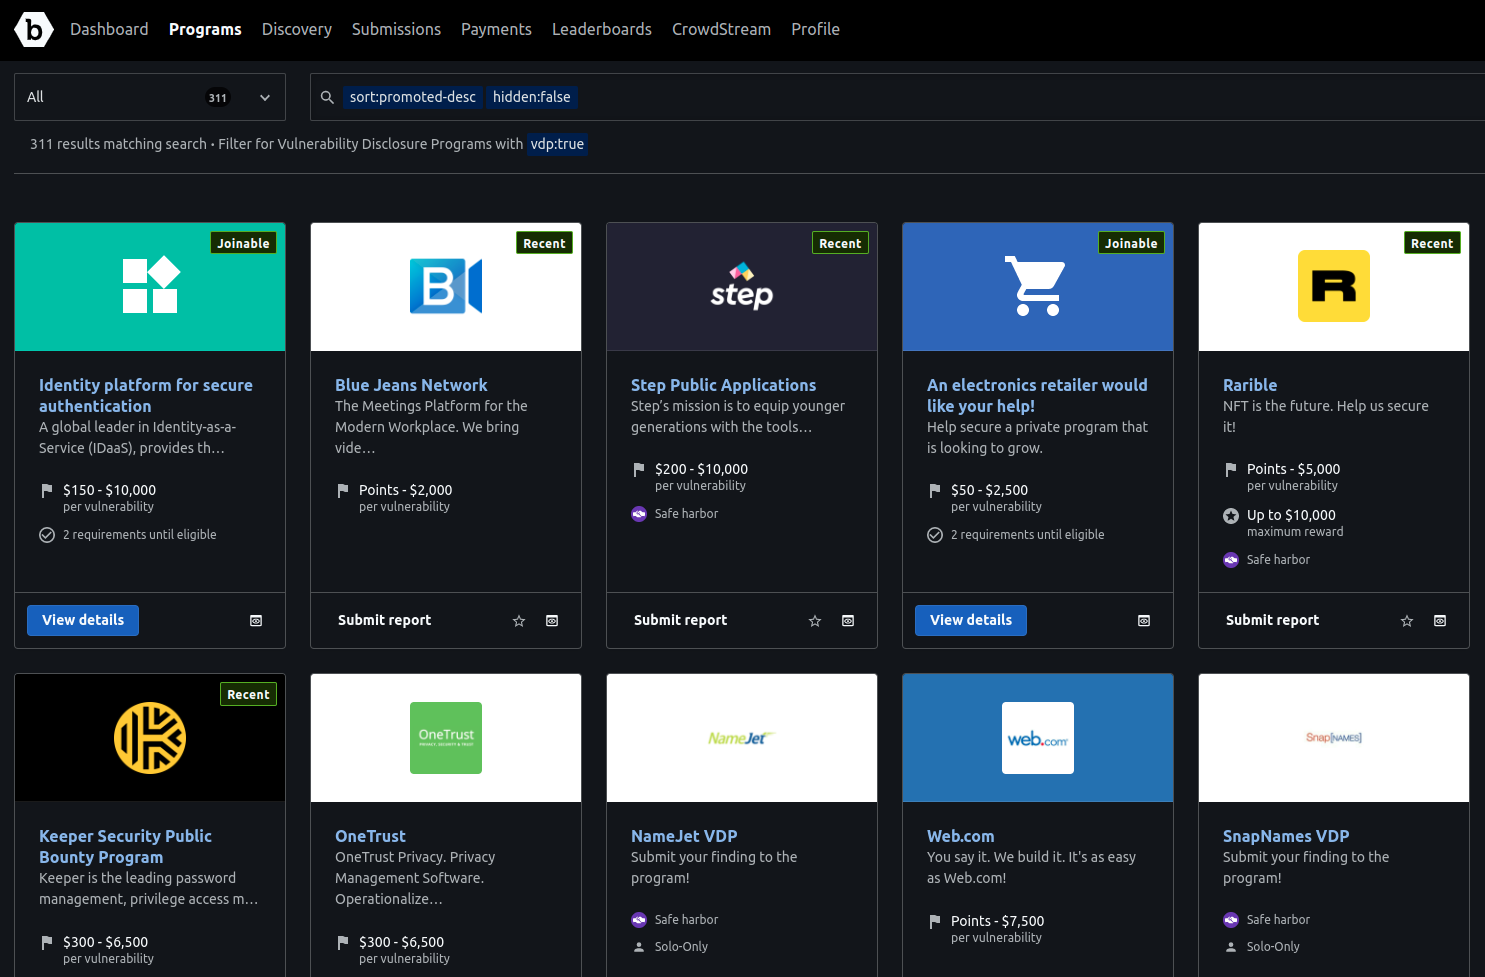This screenshot has height=977, width=1485.
Task: Toggle the follow star on Step Public Applications
Action: tap(814, 620)
